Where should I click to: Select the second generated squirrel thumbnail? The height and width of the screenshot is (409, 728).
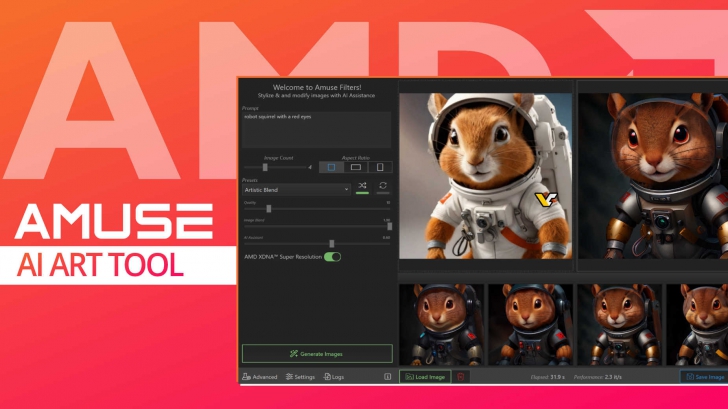[x=530, y=325]
